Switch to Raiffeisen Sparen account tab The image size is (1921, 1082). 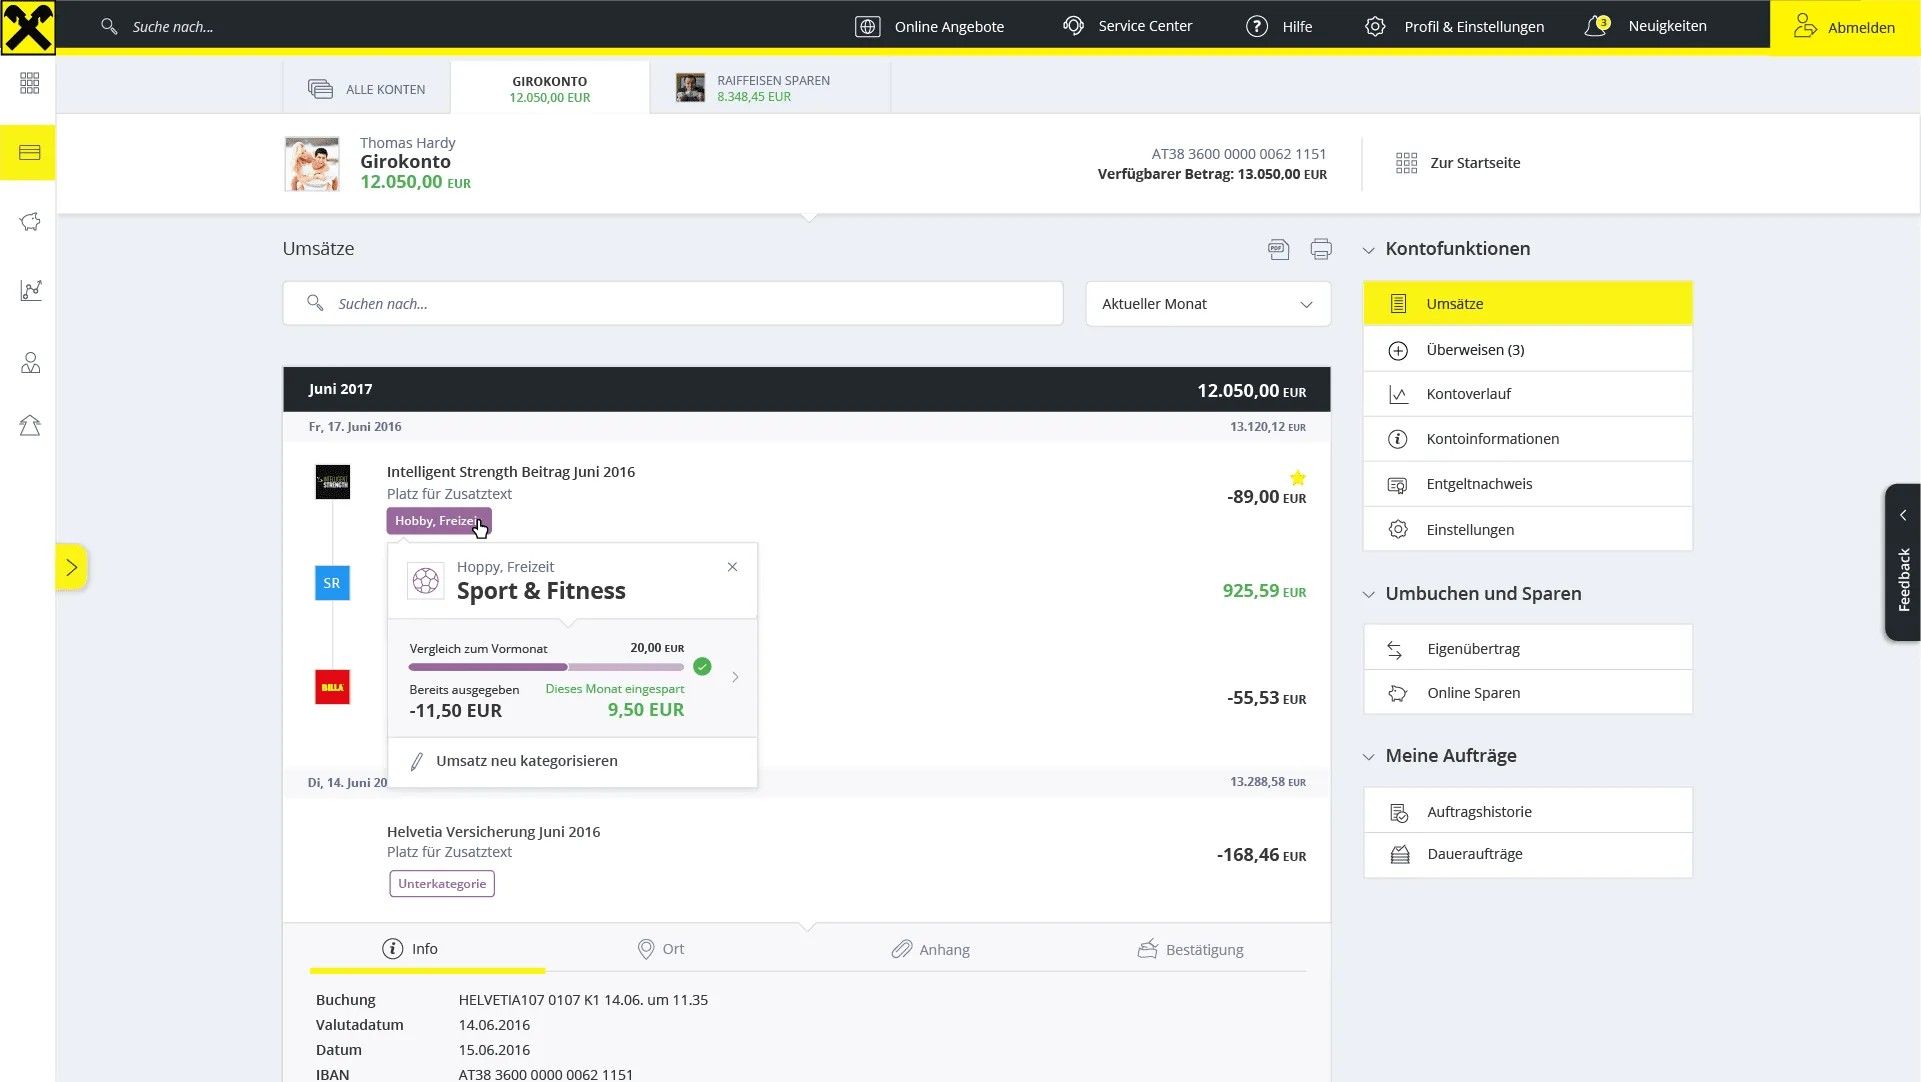tap(770, 88)
